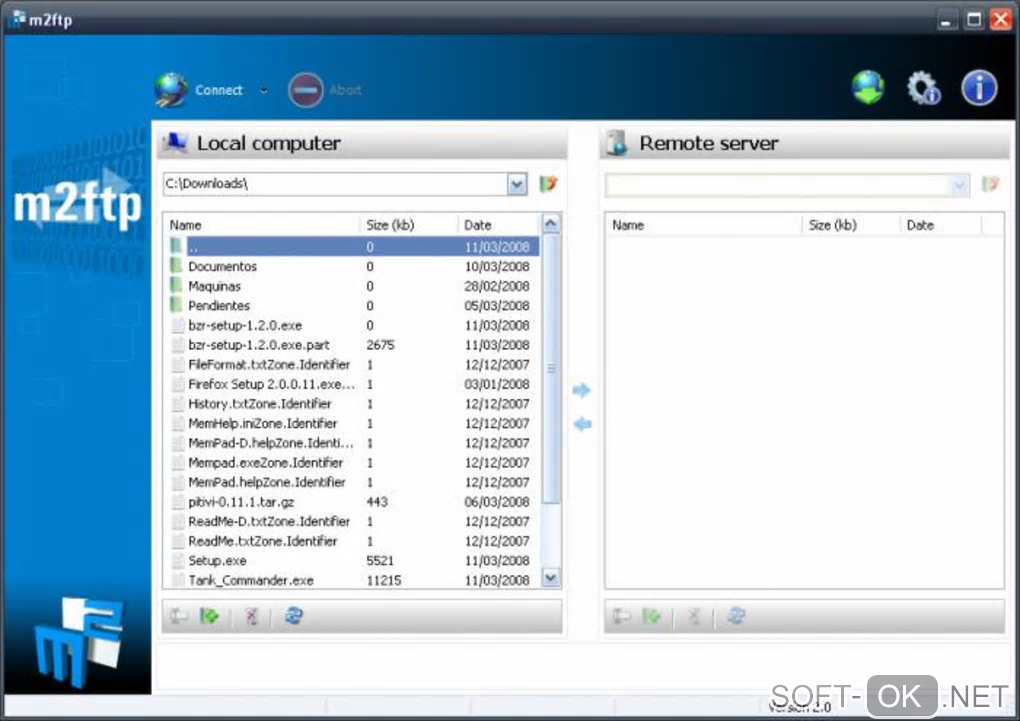Select the Pendientes folder
Screen dimensions: 1020x721
tap(353, 305)
